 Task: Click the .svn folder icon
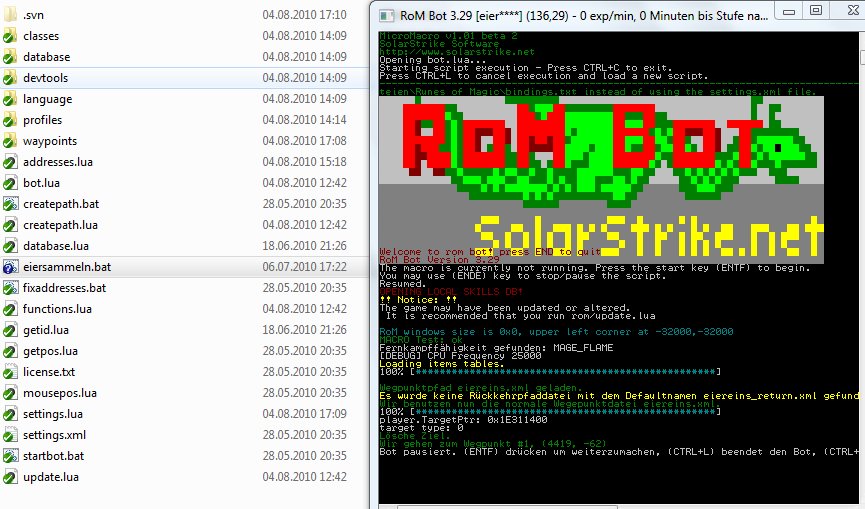point(10,15)
